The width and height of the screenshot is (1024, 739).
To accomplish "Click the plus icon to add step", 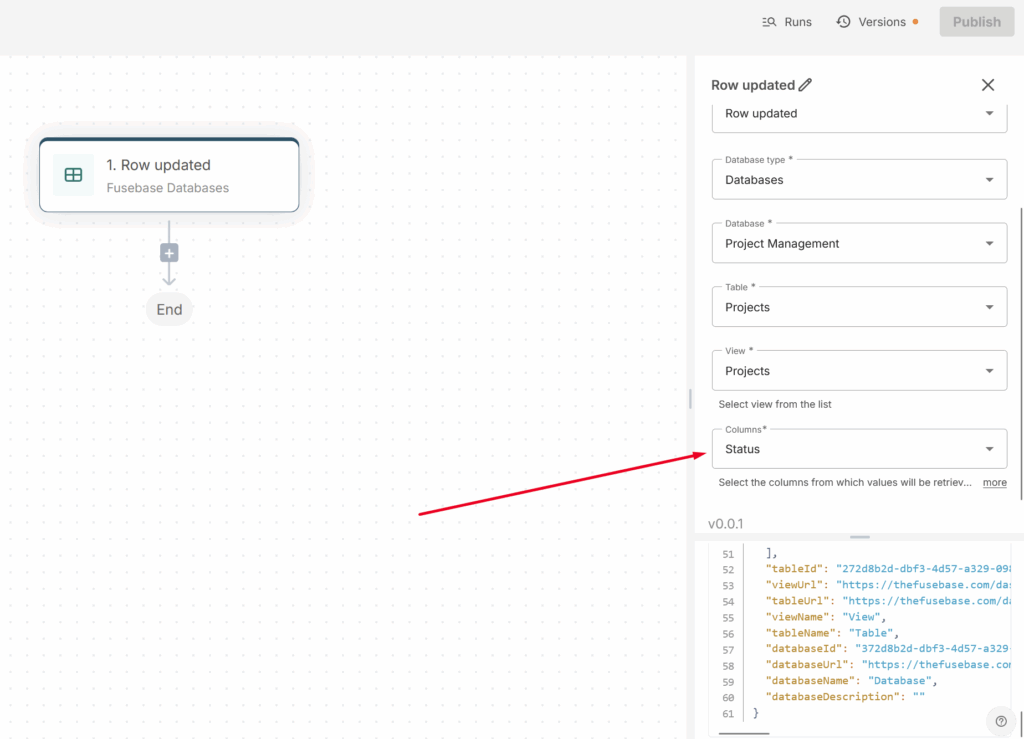I will [169, 253].
